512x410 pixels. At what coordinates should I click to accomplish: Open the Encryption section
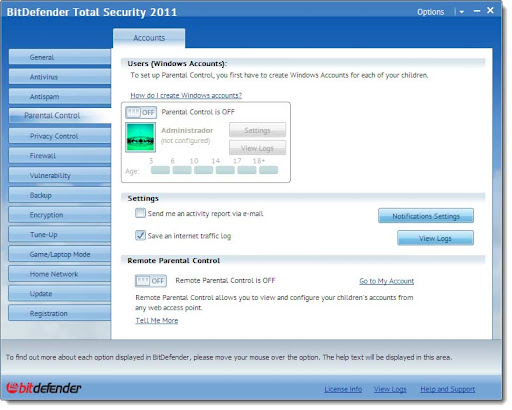click(59, 215)
